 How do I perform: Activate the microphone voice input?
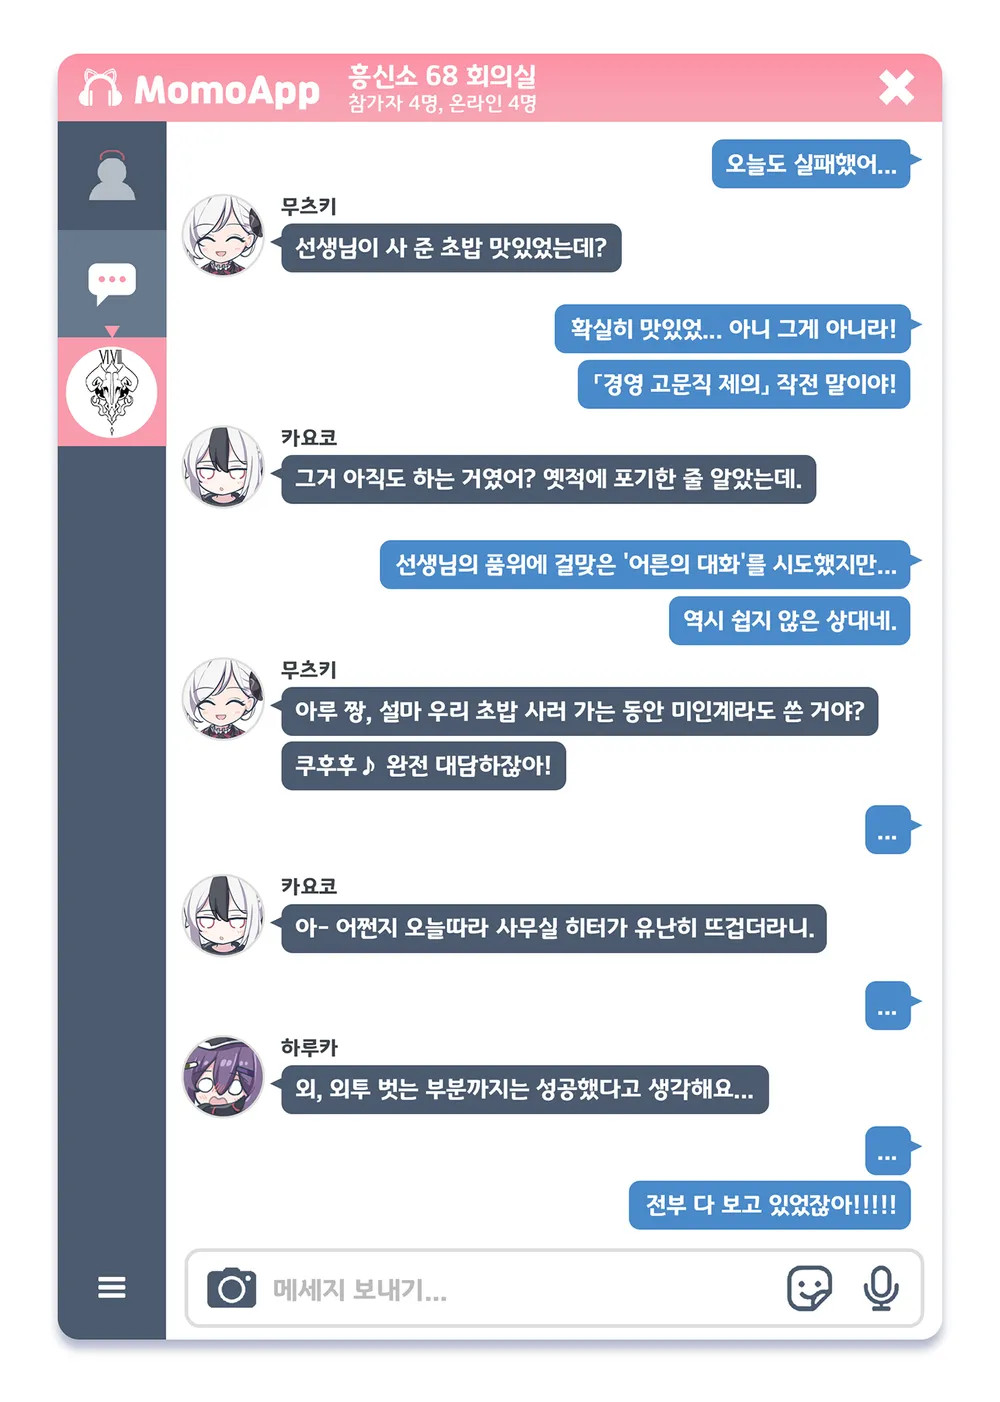[x=881, y=1288]
